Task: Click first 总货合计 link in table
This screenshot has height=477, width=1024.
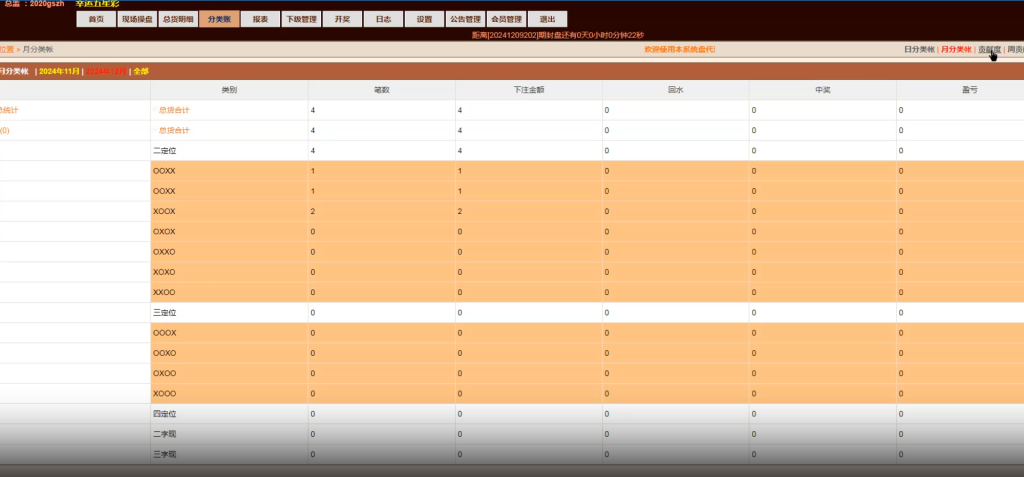Action: (x=174, y=110)
